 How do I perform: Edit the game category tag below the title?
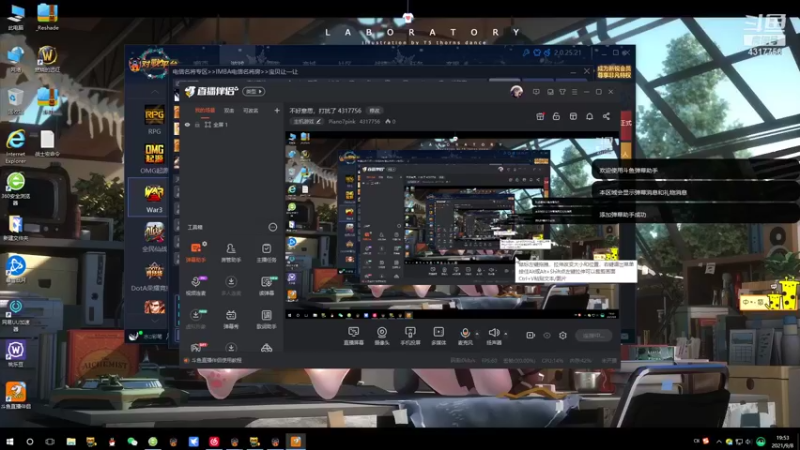307,121
